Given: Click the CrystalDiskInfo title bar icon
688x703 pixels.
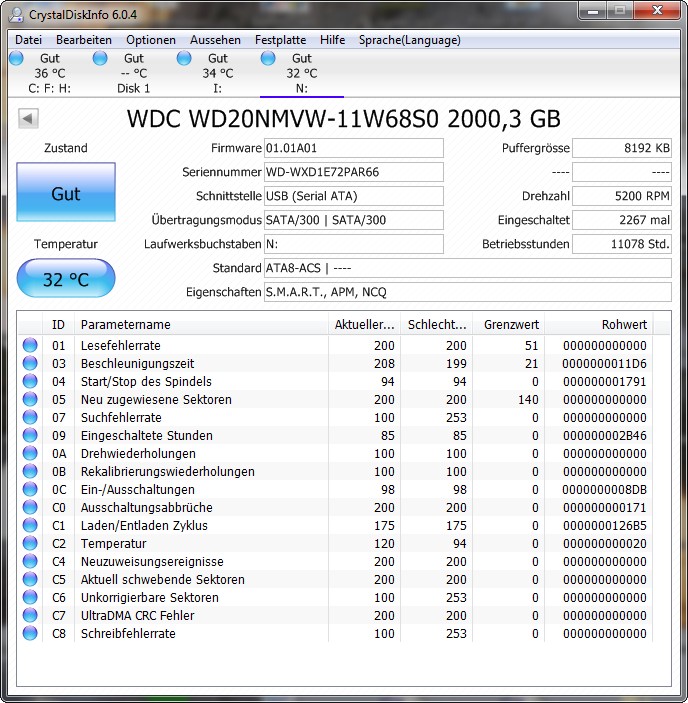Looking at the screenshot, I should [x=16, y=14].
